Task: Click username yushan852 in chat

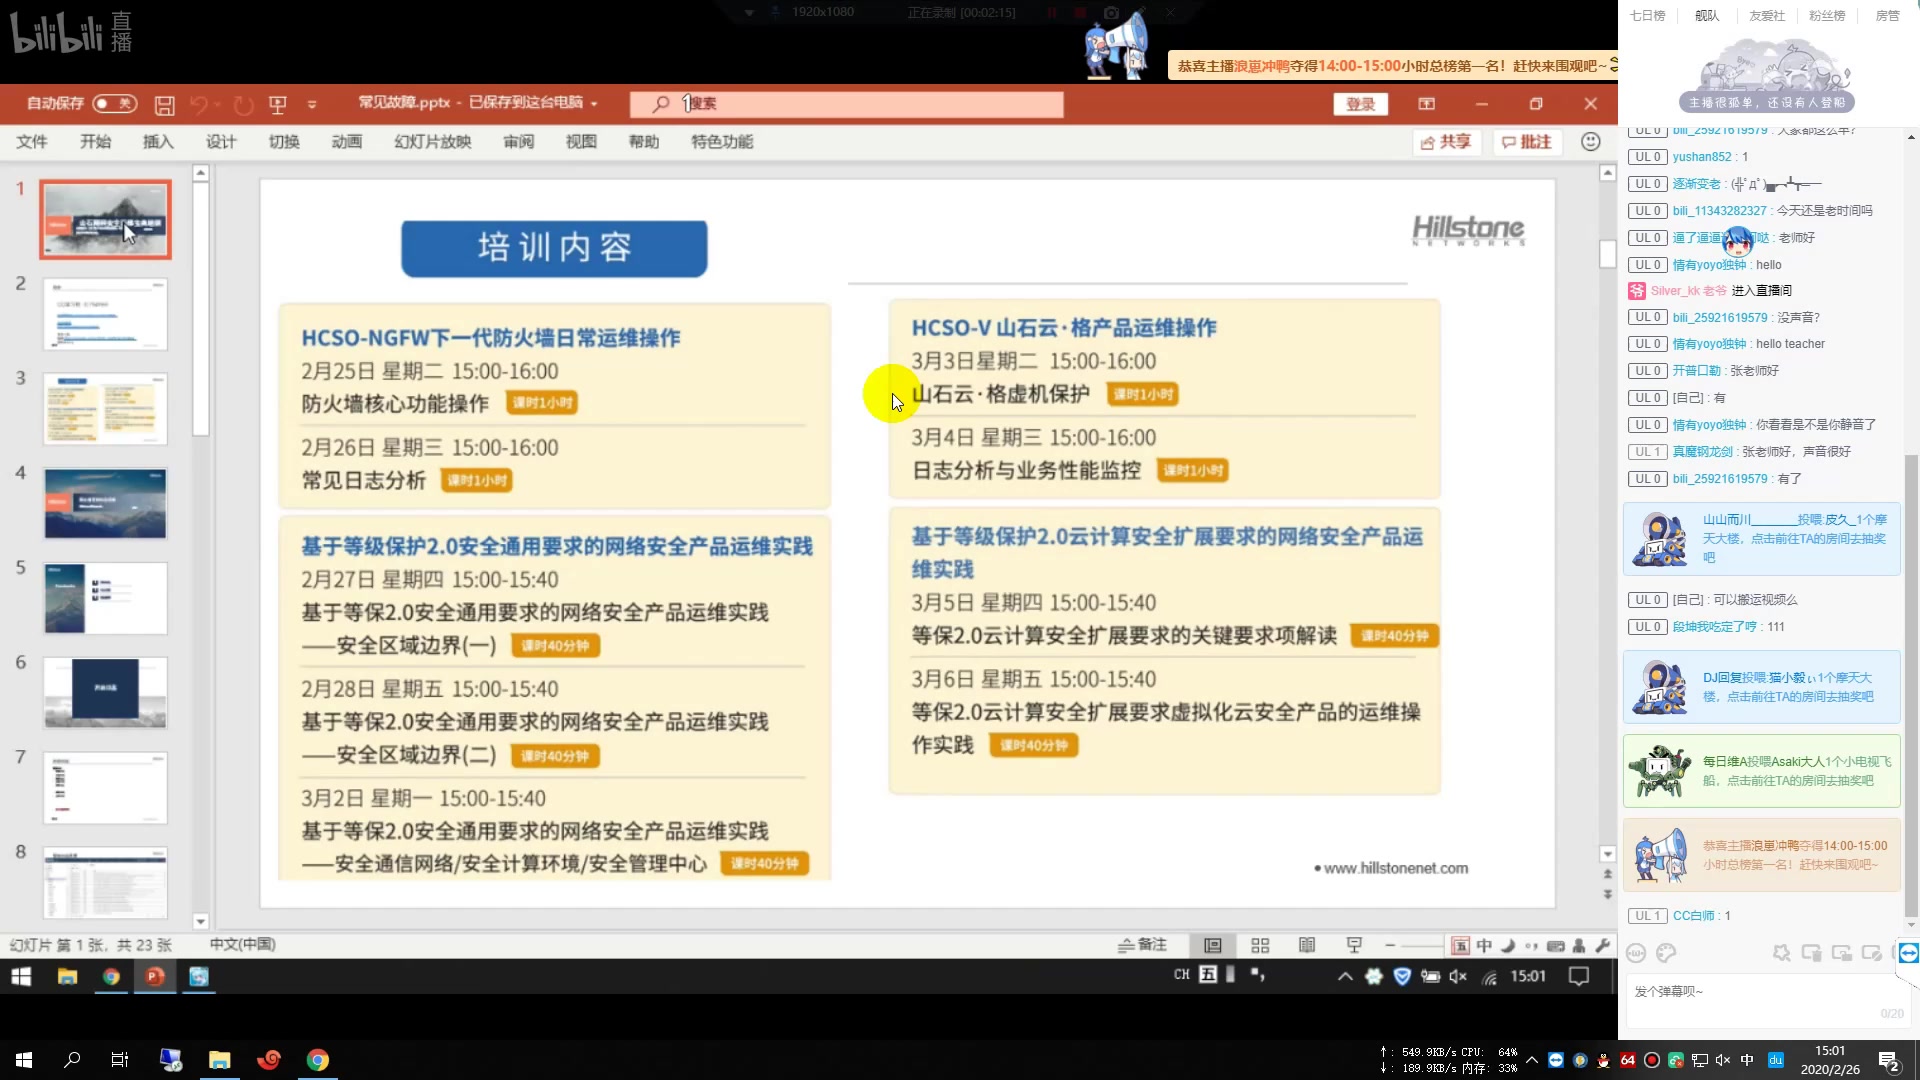Action: coord(1702,157)
